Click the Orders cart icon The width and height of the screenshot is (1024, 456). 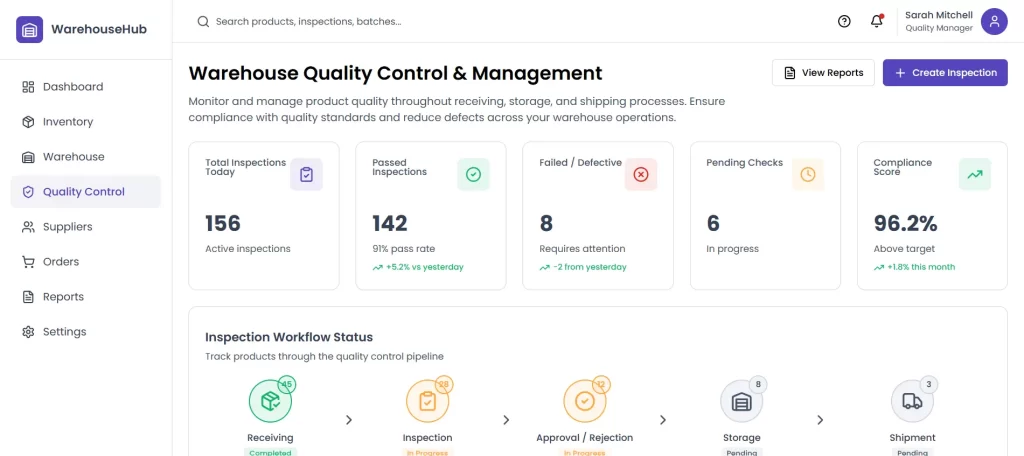click(x=28, y=262)
